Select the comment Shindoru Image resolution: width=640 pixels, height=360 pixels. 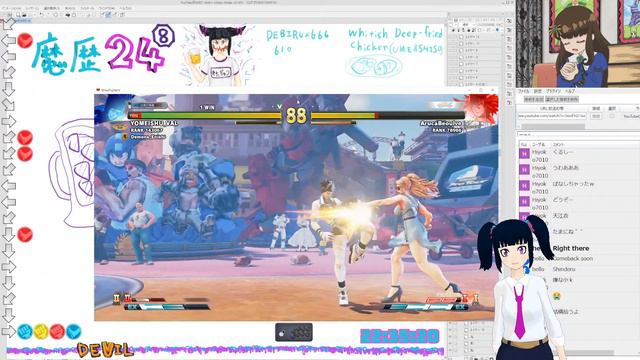[x=564, y=269]
